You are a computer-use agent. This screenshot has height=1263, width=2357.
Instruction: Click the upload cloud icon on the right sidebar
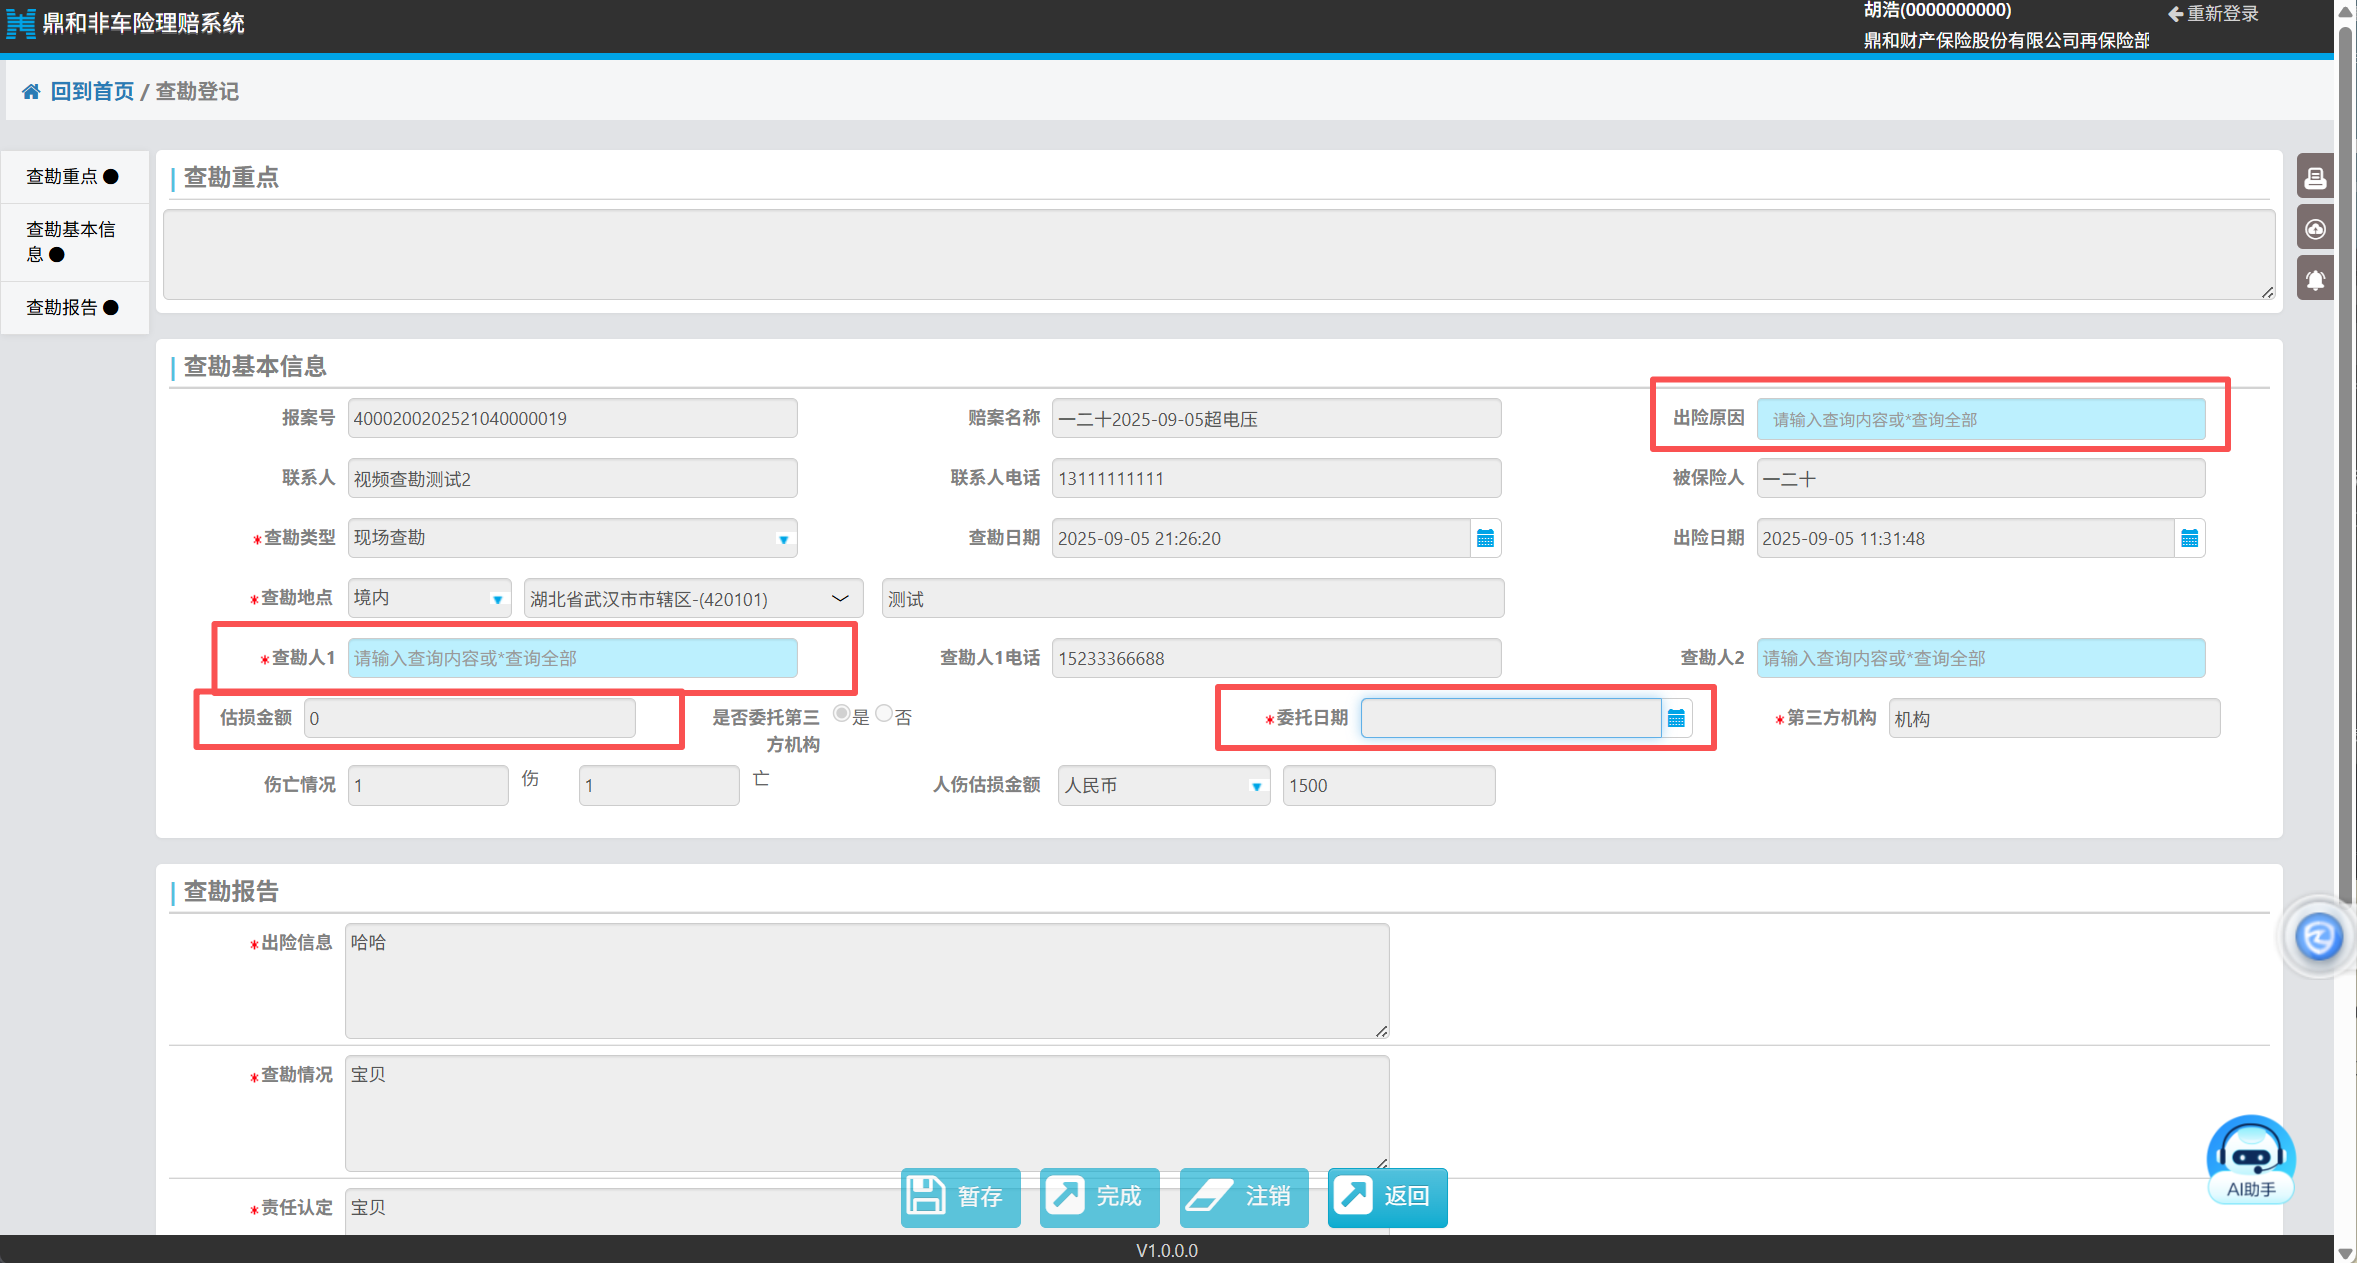click(x=2314, y=229)
